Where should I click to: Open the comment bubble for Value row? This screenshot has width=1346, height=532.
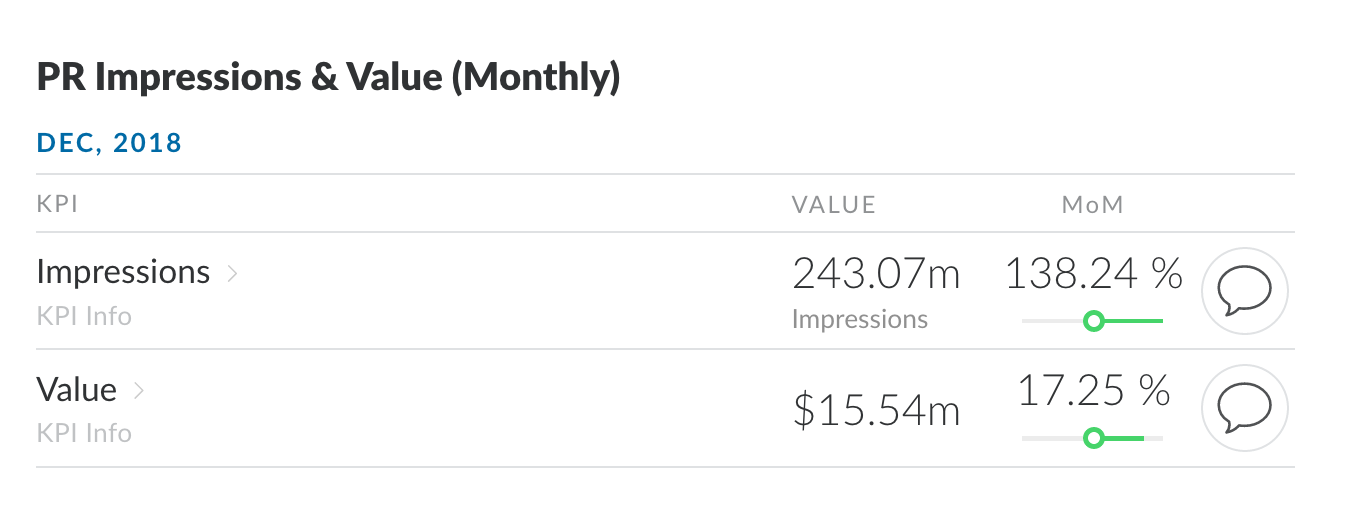pos(1244,408)
